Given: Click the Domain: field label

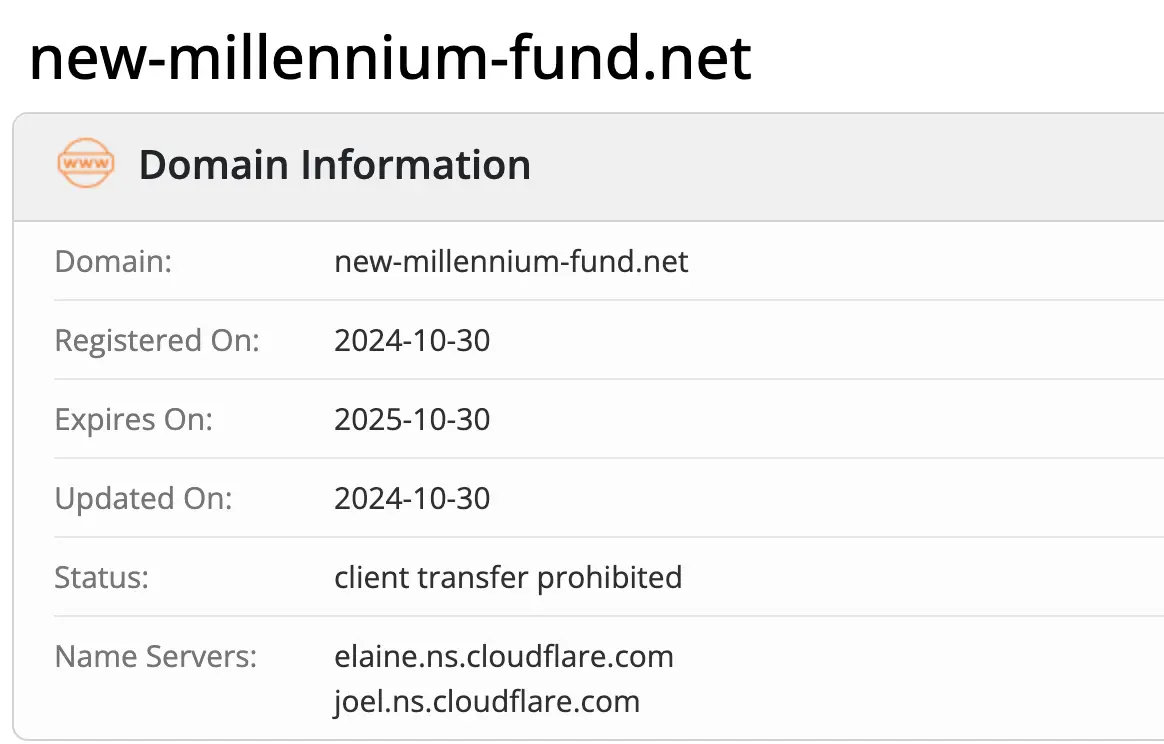Looking at the screenshot, I should click(x=113, y=262).
